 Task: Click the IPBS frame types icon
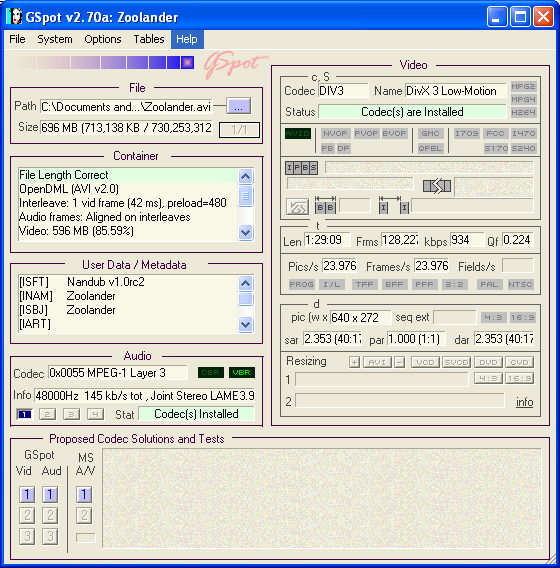[x=301, y=168]
